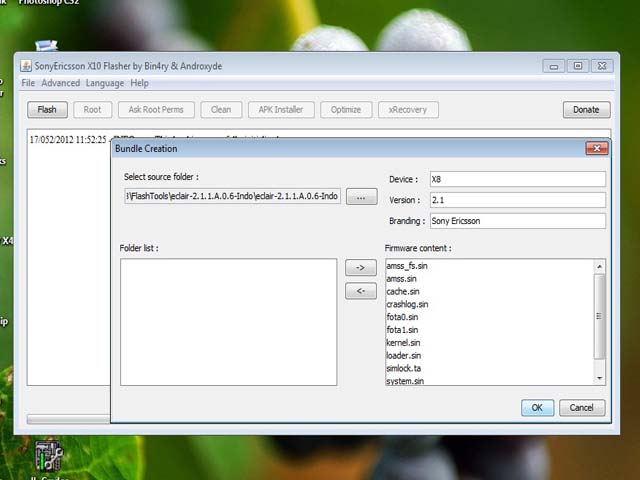Viewport: 640px width, 480px height.
Task: Click the Device input field
Action: [518, 179]
